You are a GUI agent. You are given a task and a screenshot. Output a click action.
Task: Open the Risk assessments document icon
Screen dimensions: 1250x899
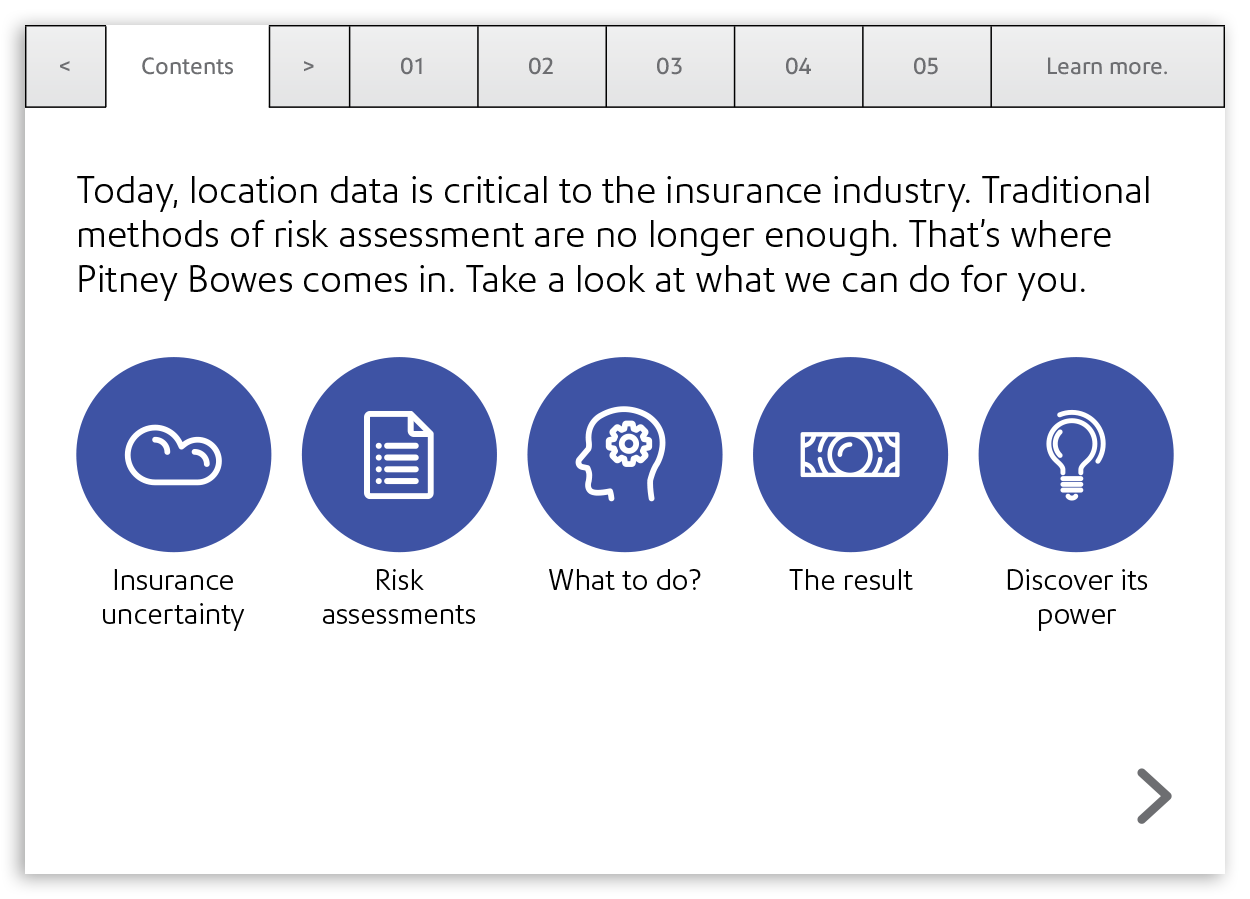point(399,455)
